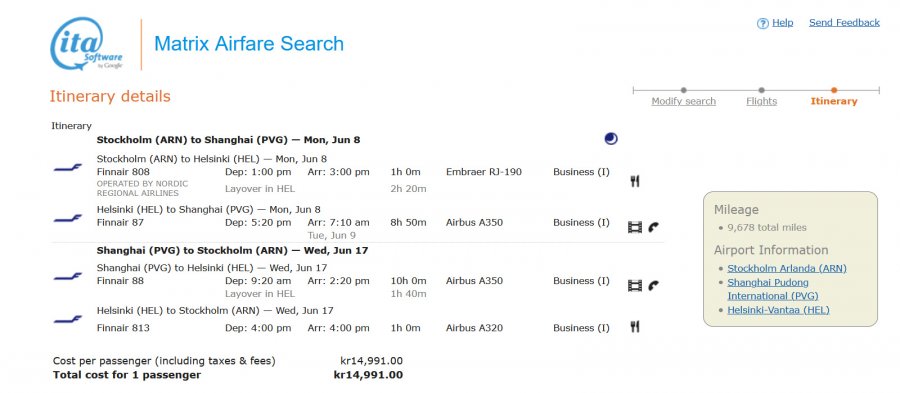Click the Flights progress dot marker
This screenshot has height=393, width=900.
click(761, 90)
